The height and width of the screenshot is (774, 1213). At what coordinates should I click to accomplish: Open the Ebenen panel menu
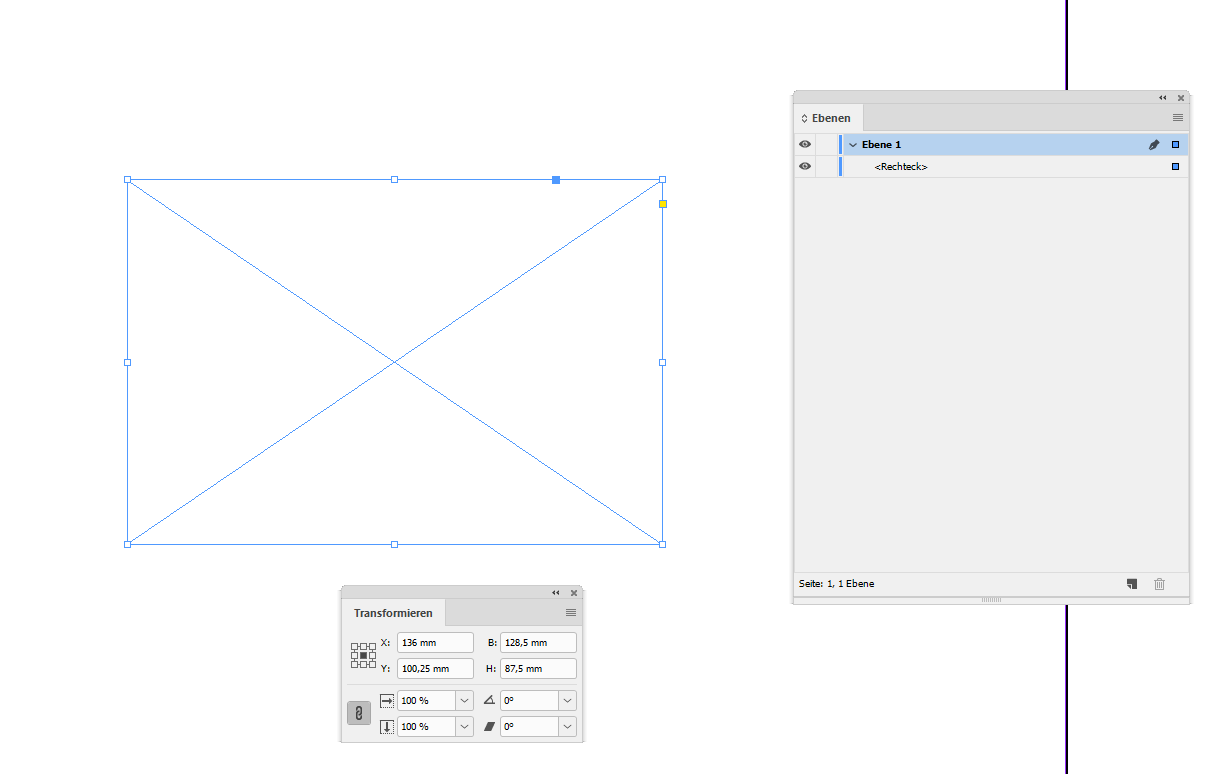click(1178, 117)
